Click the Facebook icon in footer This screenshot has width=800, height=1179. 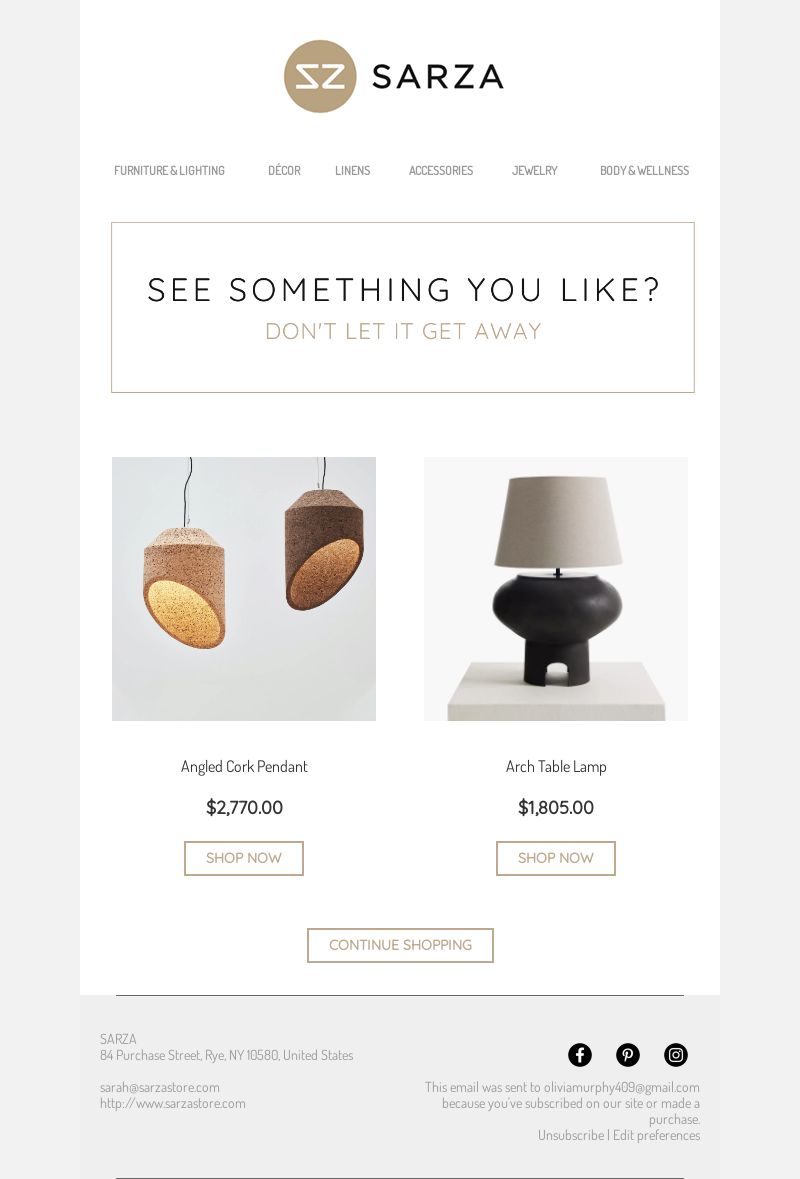[580, 1055]
